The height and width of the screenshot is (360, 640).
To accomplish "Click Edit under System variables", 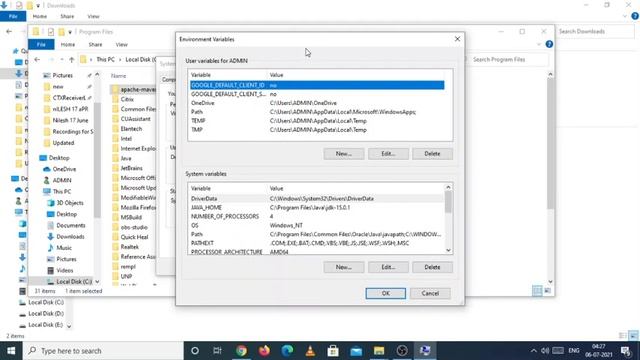I will point(388,267).
